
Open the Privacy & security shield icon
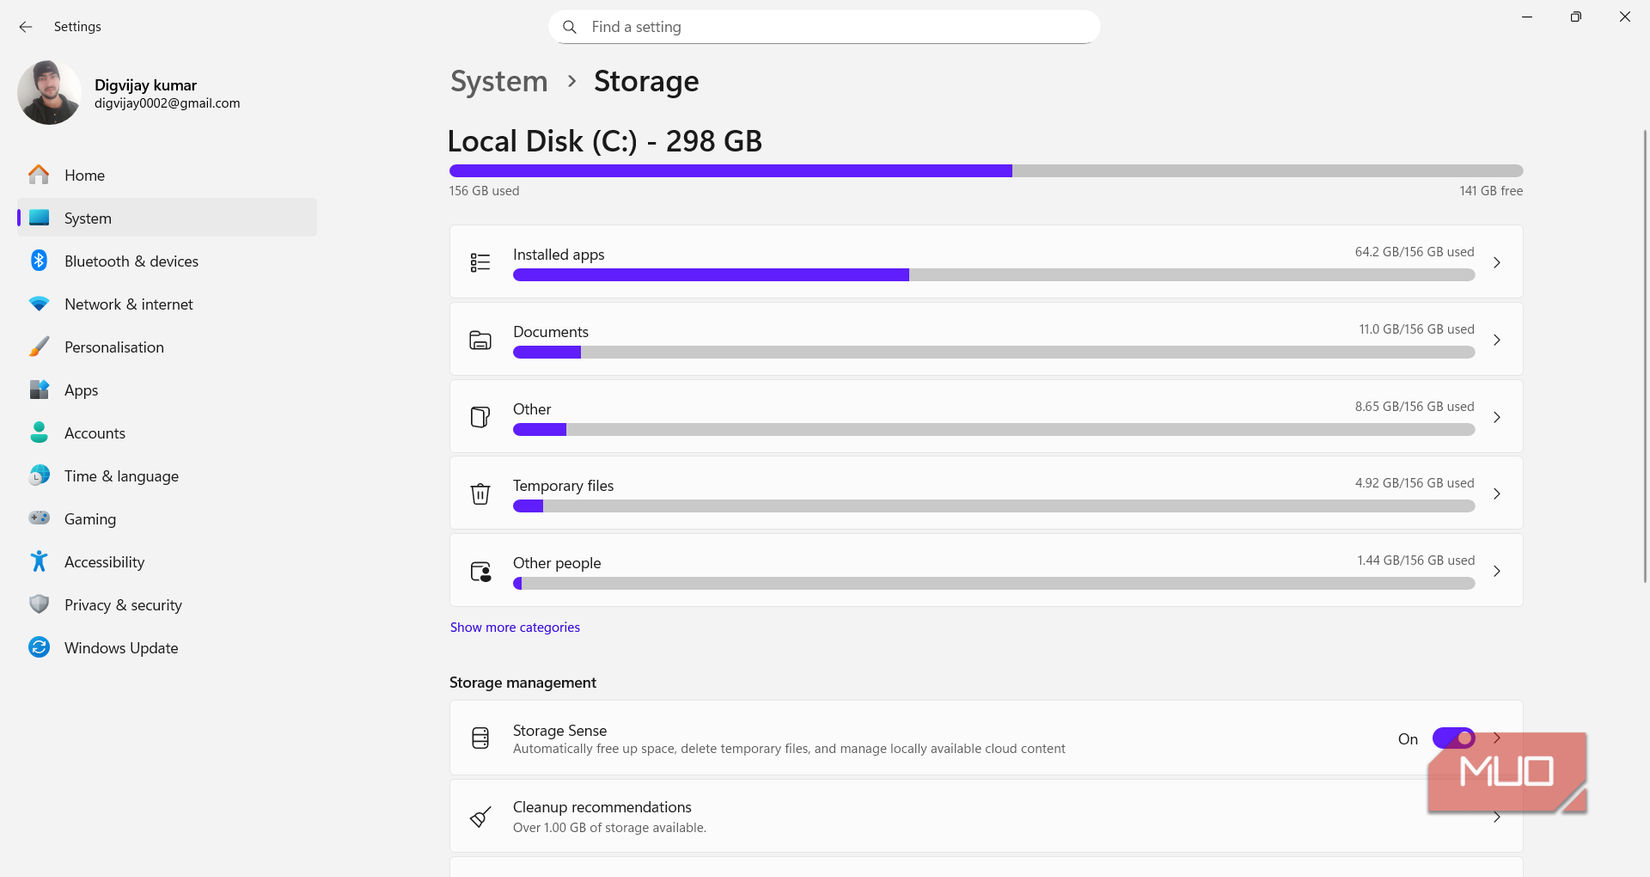(39, 604)
